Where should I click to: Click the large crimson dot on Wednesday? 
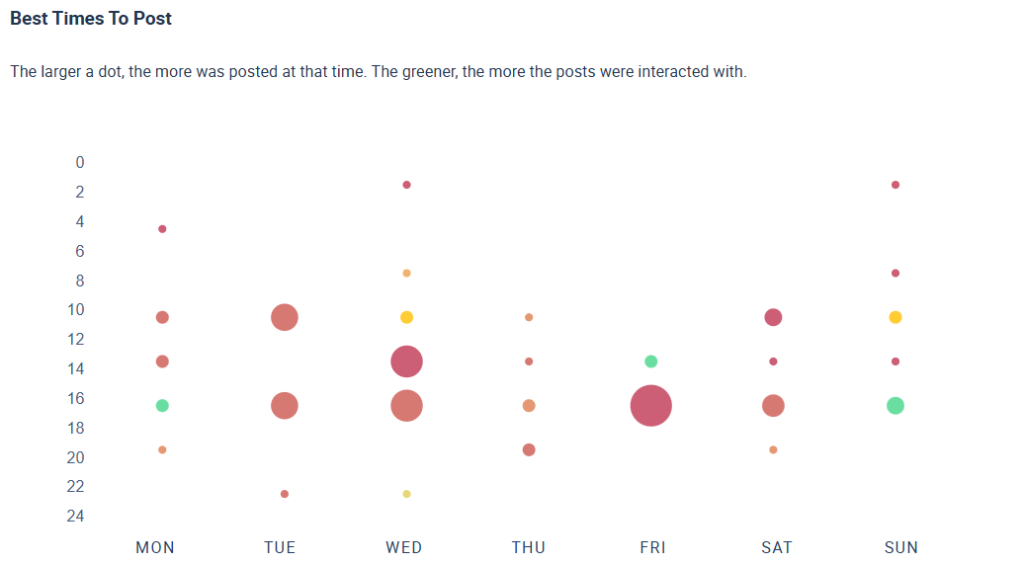(406, 361)
